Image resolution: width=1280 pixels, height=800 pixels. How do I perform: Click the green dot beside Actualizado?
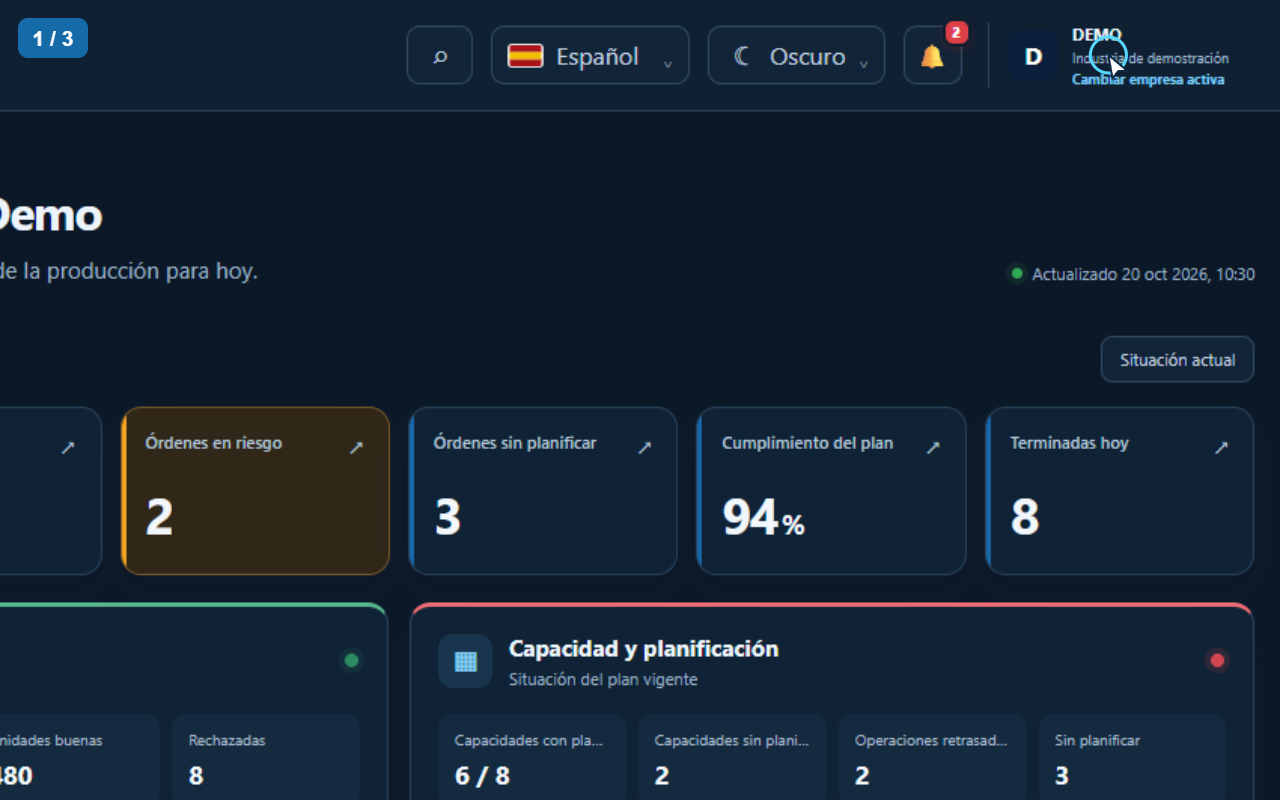point(1017,273)
